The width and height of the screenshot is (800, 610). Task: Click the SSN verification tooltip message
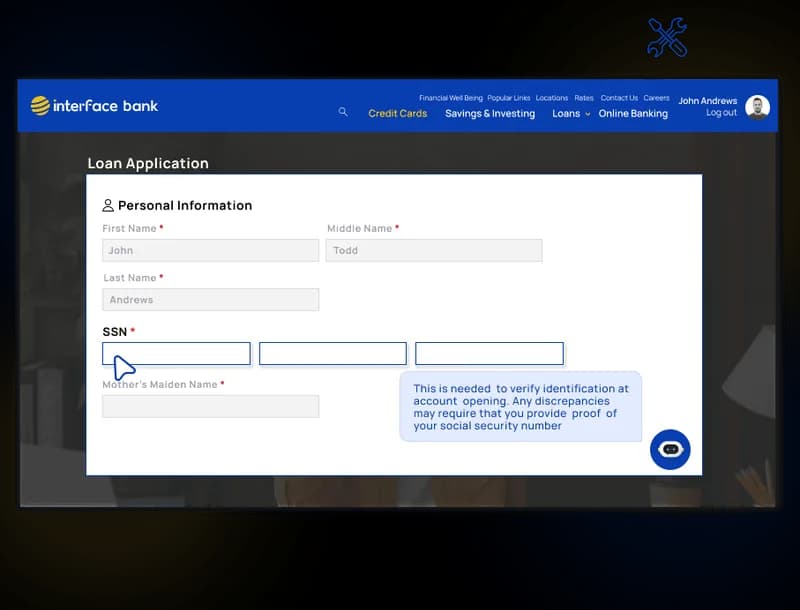(x=520, y=407)
